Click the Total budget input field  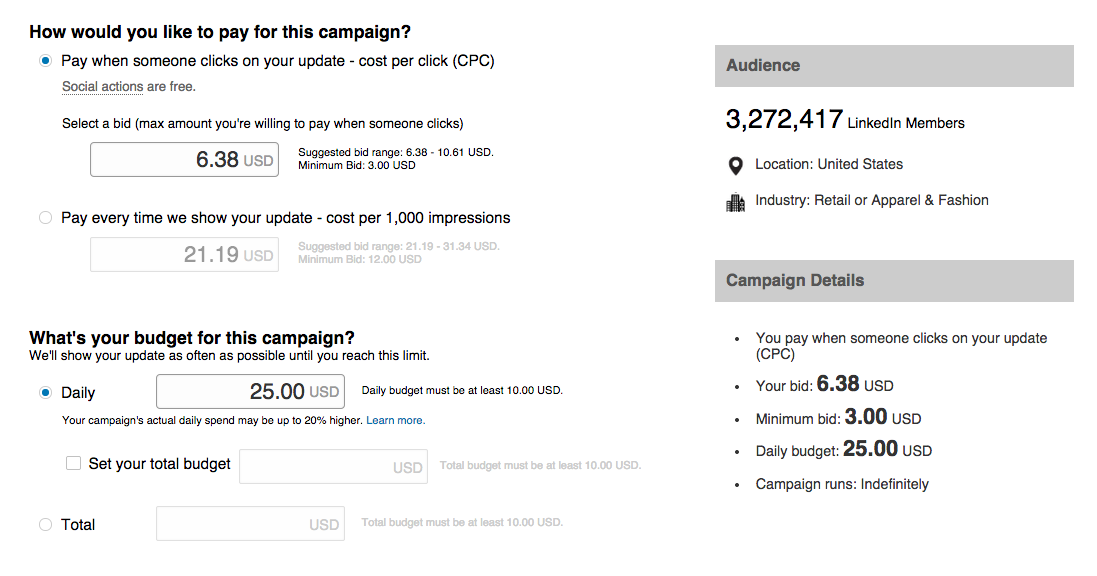(x=250, y=524)
